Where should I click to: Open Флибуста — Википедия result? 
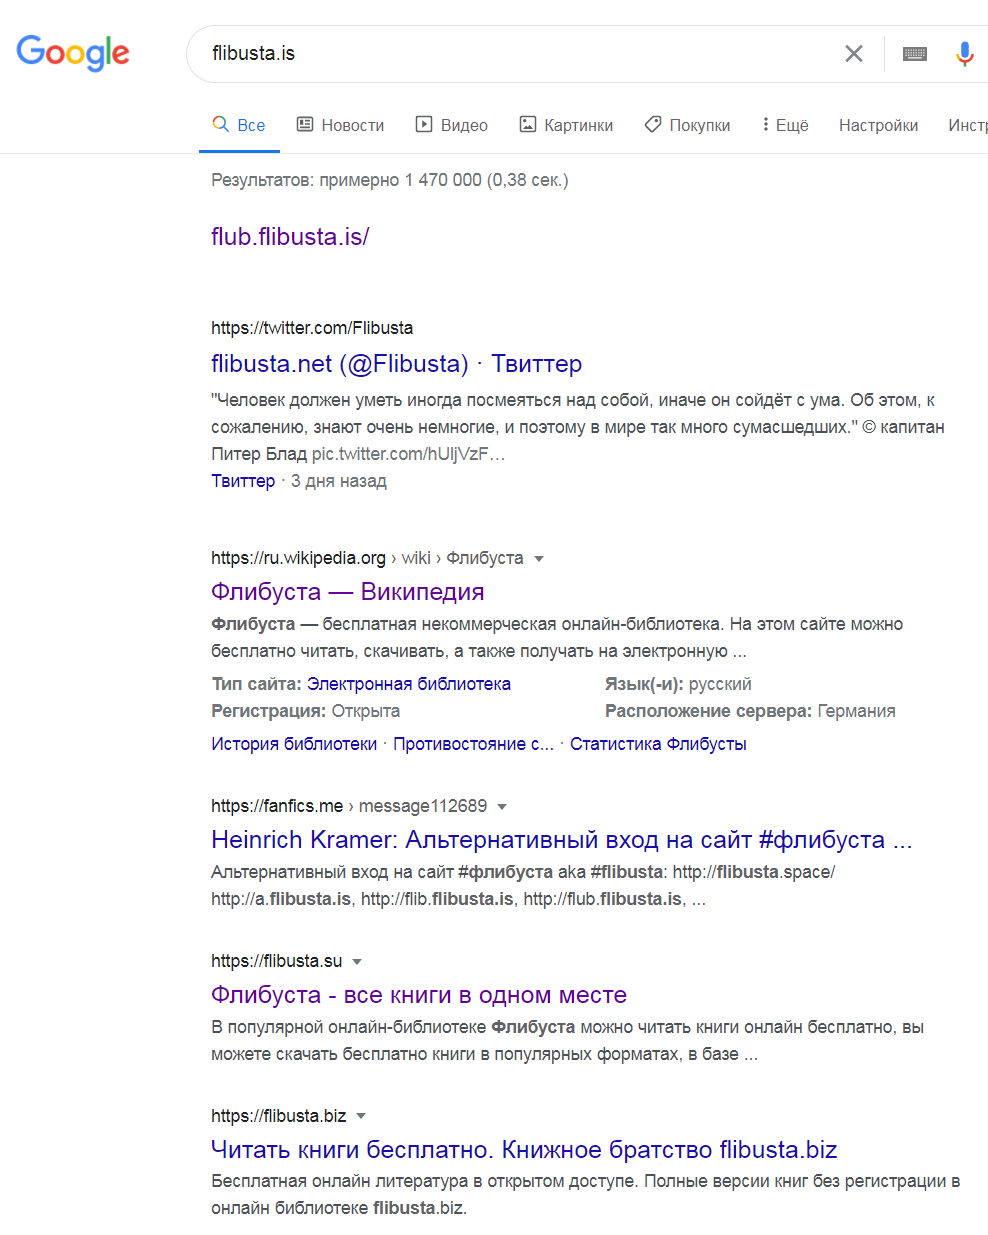point(348,592)
